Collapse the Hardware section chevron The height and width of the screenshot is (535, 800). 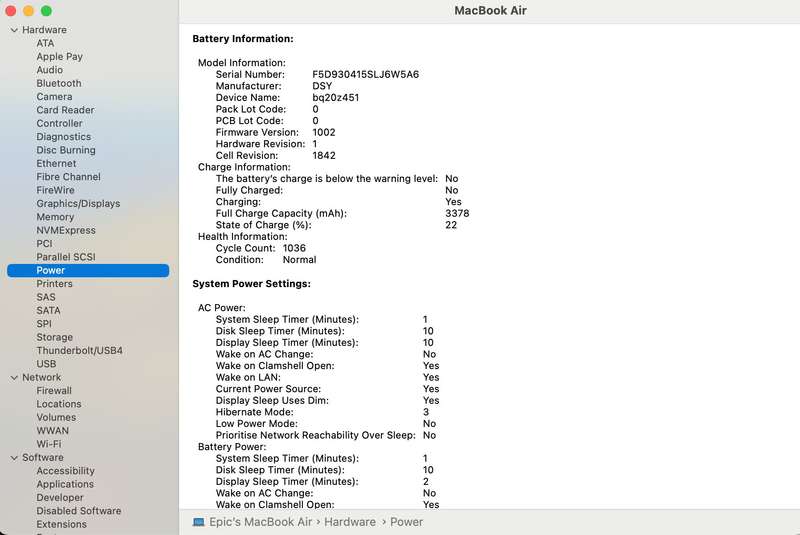click(14, 30)
